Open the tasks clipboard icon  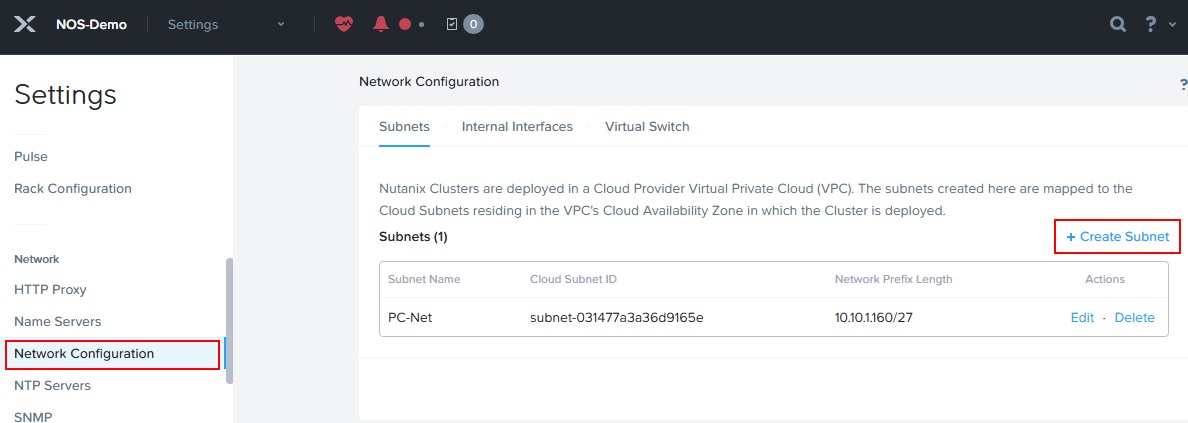coord(452,24)
